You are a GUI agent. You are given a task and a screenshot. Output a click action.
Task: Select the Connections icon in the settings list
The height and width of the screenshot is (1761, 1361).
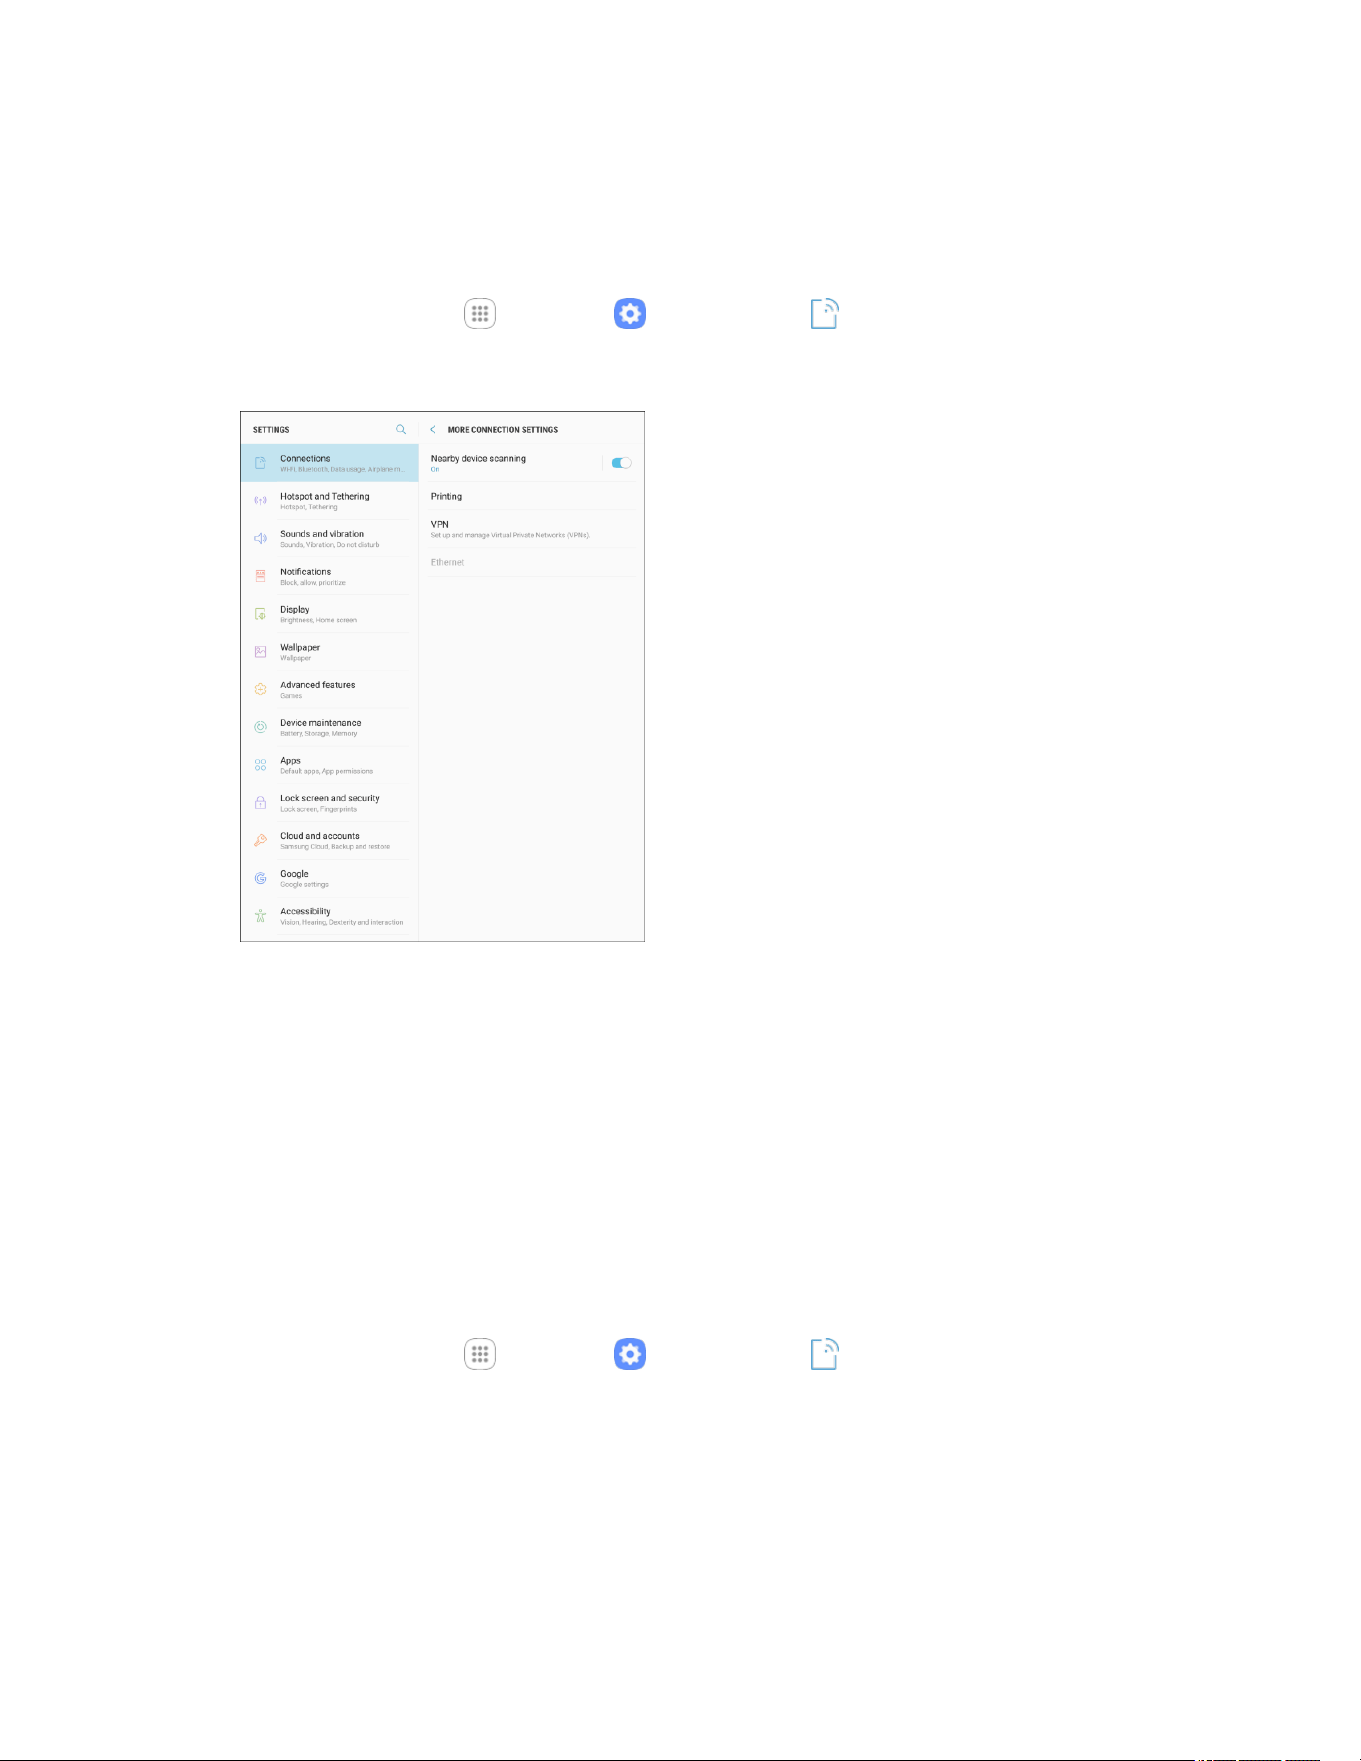[260, 463]
